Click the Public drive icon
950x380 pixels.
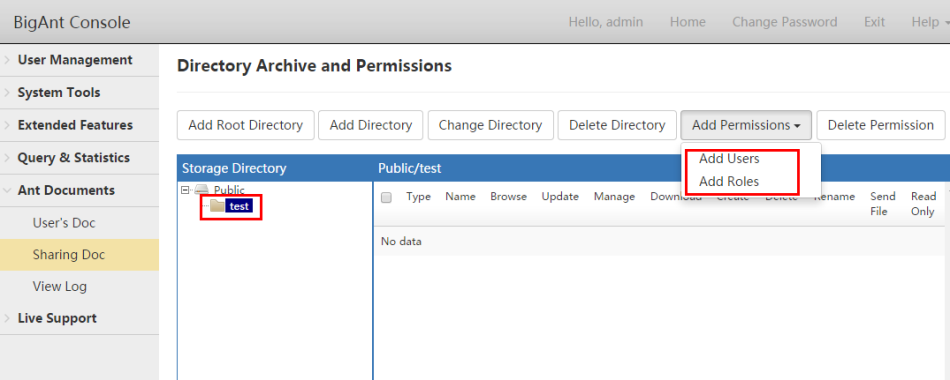click(x=201, y=190)
